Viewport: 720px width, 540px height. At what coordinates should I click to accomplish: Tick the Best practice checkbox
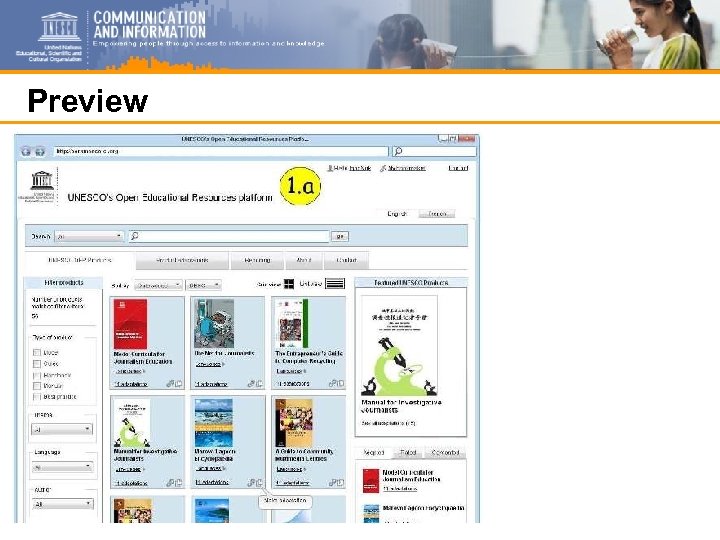[x=37, y=397]
